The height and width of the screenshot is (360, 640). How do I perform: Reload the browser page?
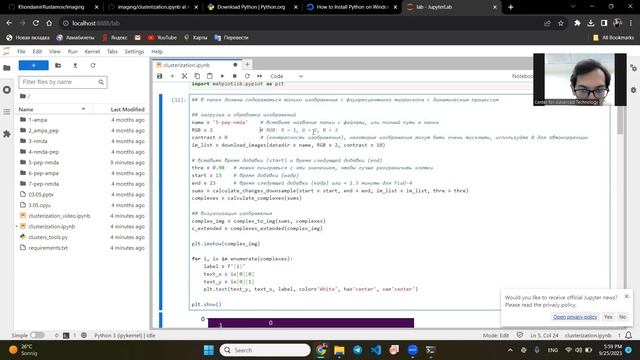pyautogui.click(x=36, y=23)
